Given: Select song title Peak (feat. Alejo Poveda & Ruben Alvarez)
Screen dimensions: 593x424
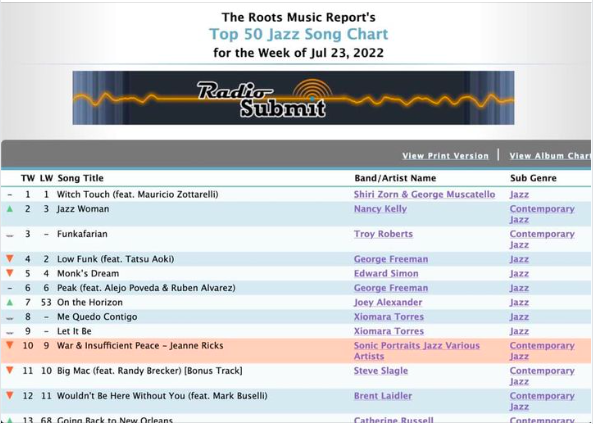Looking at the screenshot, I should (146, 288).
